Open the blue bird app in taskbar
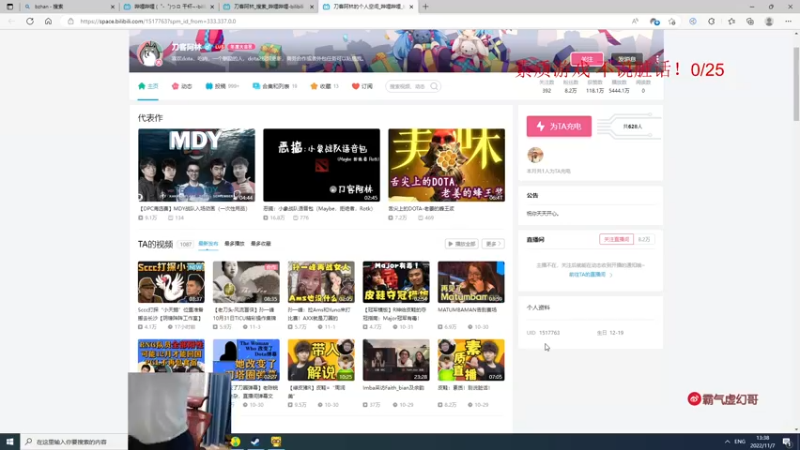 tap(255, 441)
